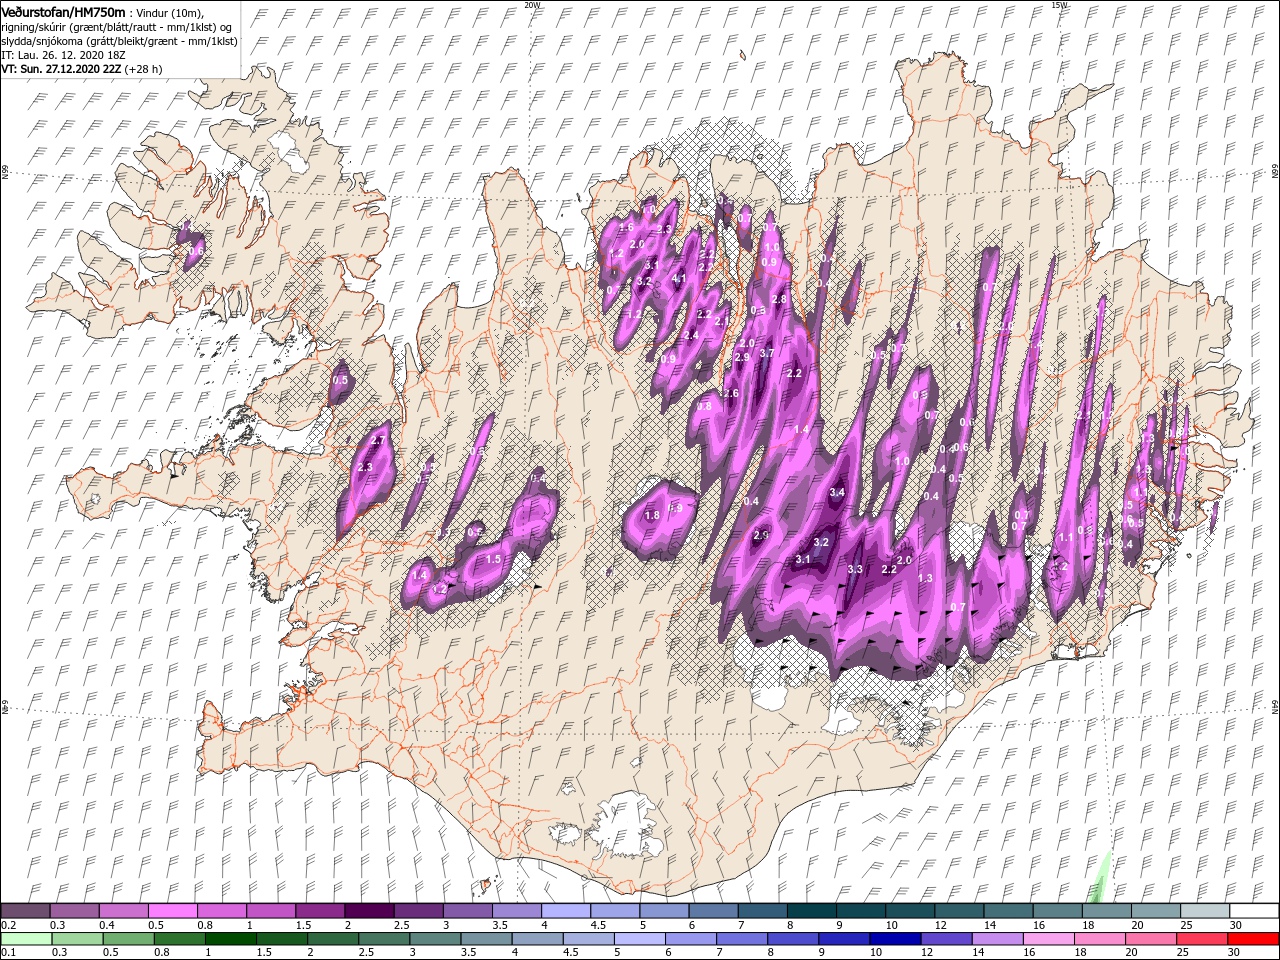
Task: Click the 15W longitude label
Action: pyautogui.click(x=1061, y=5)
